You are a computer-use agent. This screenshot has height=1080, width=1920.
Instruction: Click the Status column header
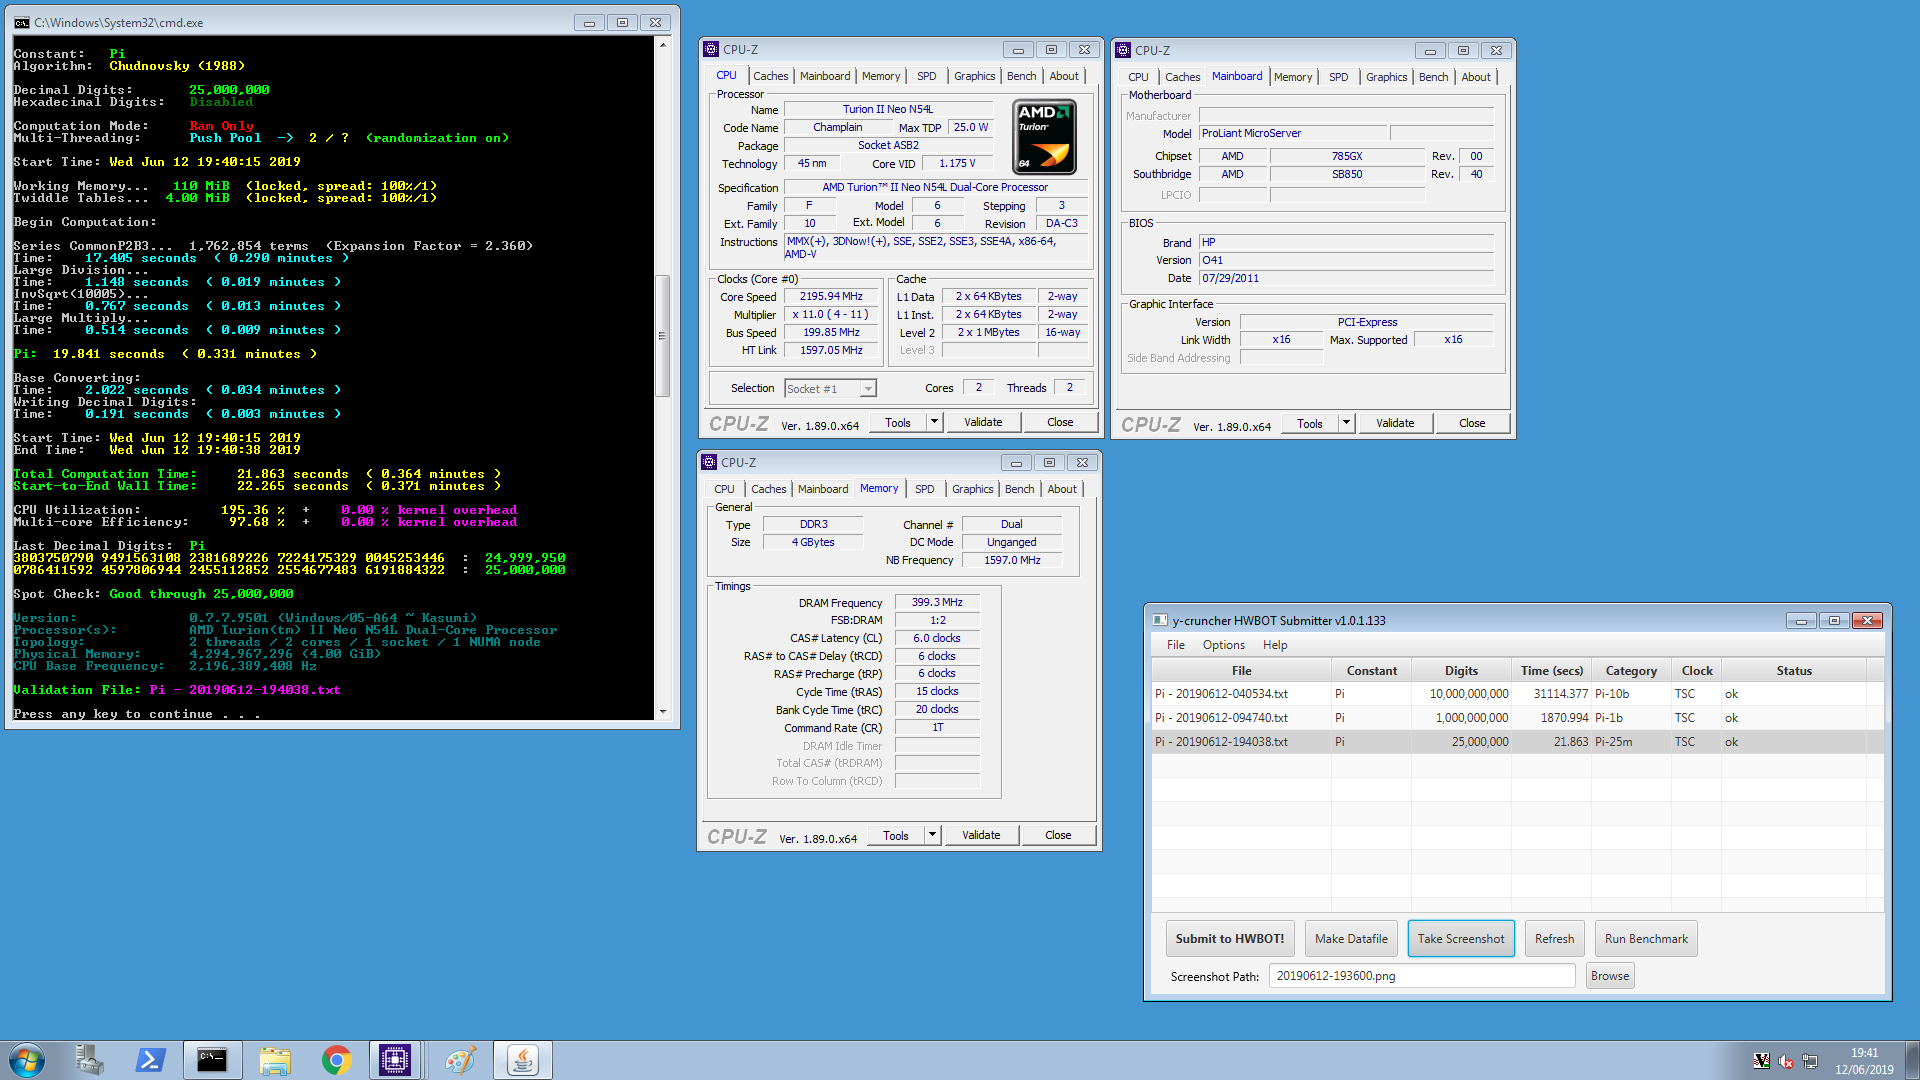[x=1794, y=671]
